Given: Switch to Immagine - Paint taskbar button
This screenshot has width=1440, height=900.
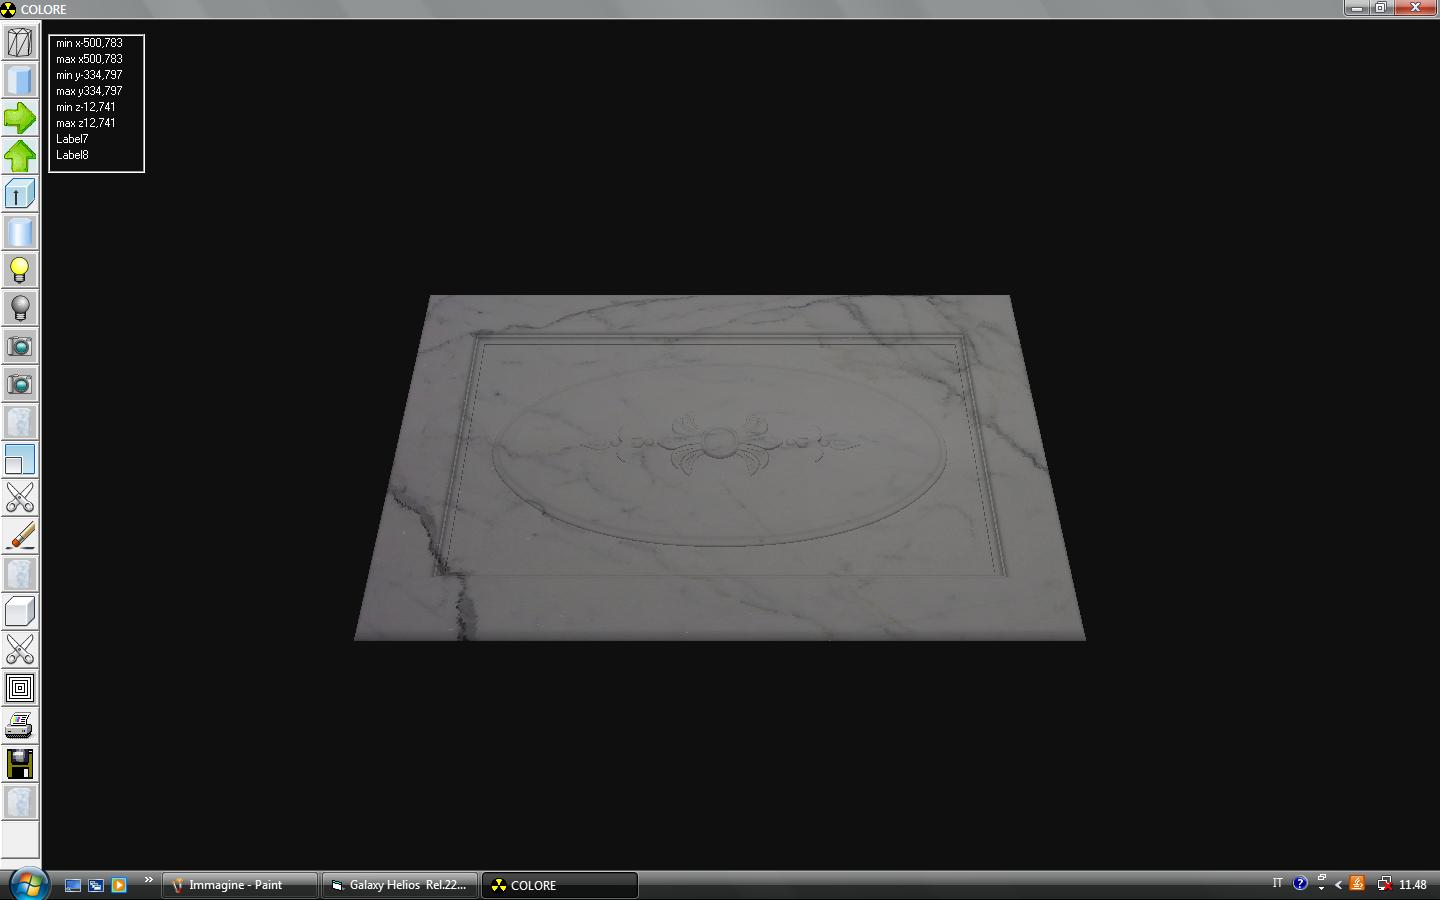Looking at the screenshot, I should pyautogui.click(x=240, y=885).
